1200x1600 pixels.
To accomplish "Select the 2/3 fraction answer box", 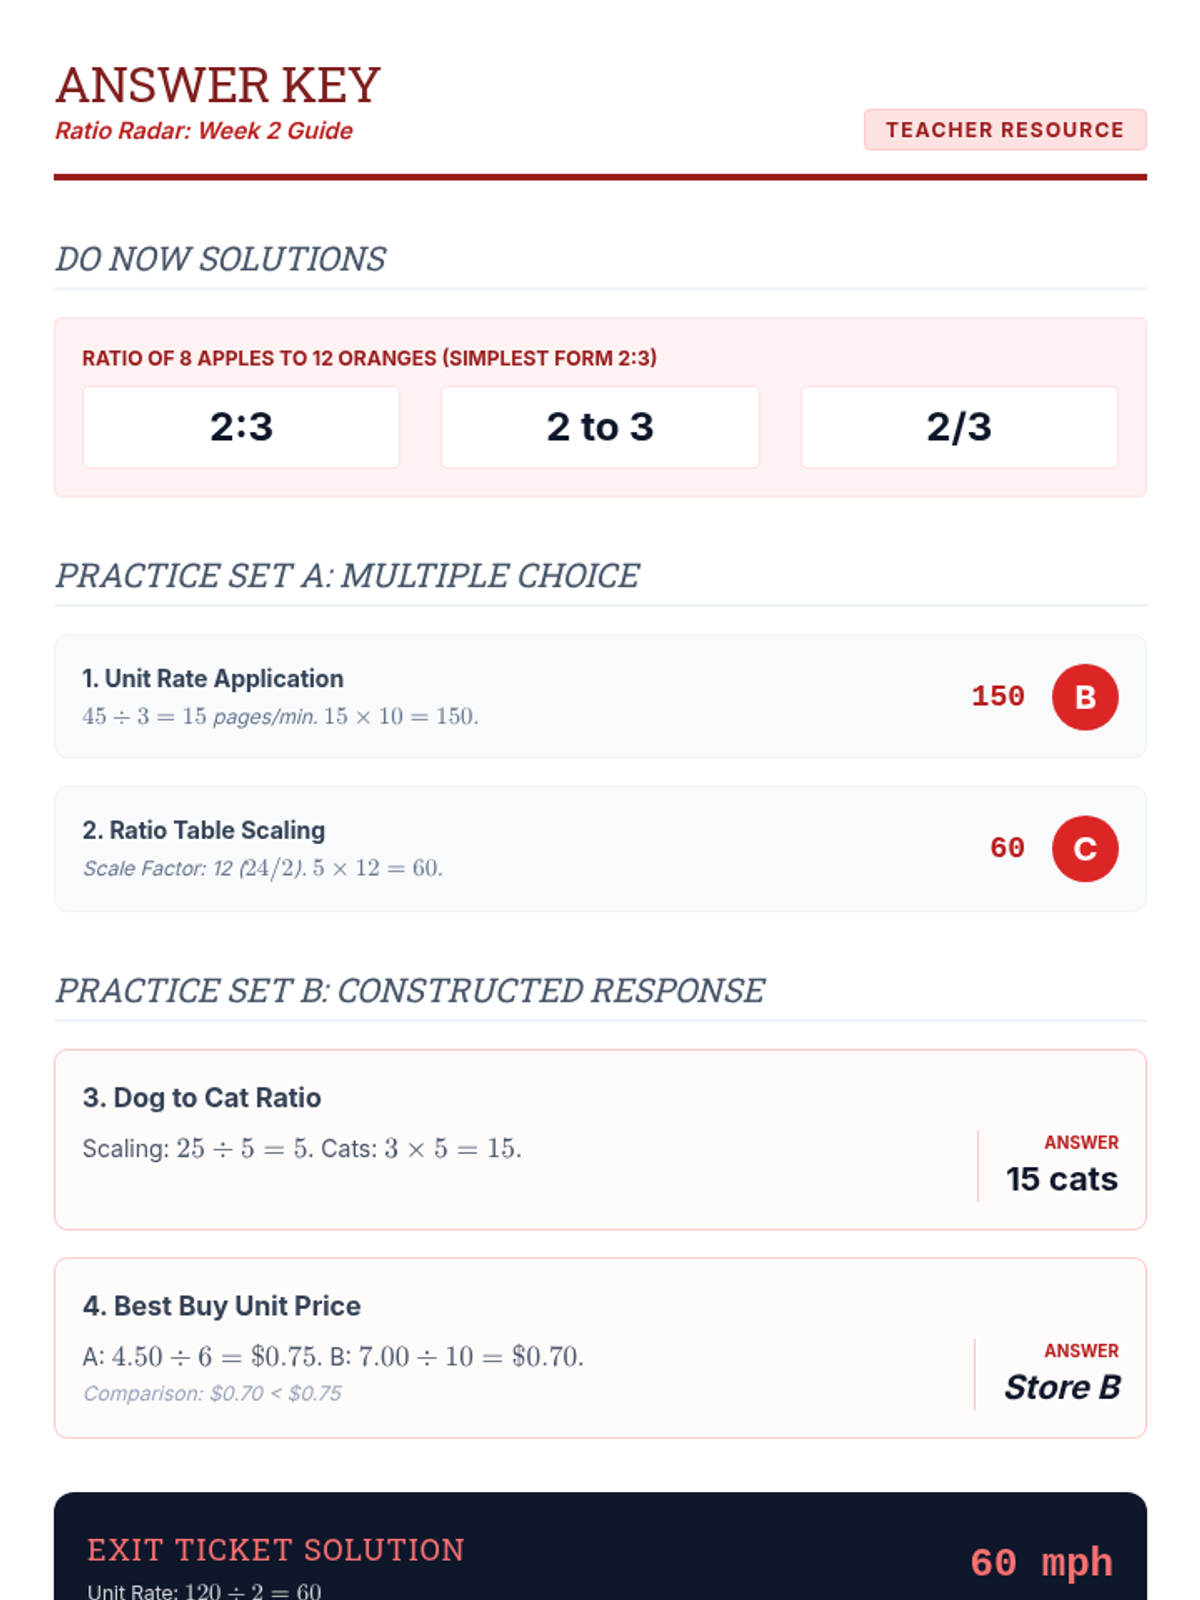I will click(959, 427).
